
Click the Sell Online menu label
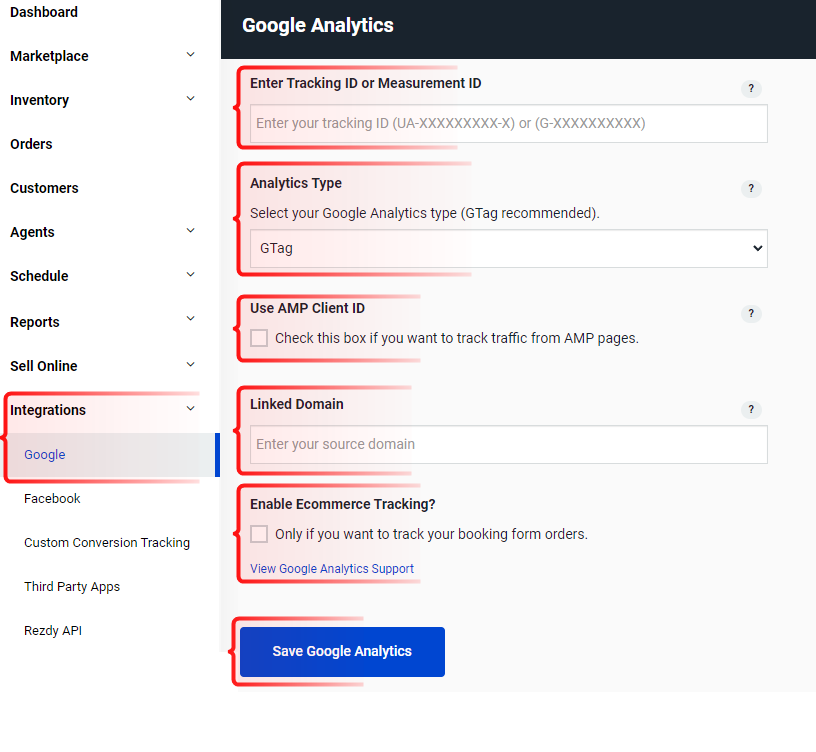pyautogui.click(x=44, y=366)
